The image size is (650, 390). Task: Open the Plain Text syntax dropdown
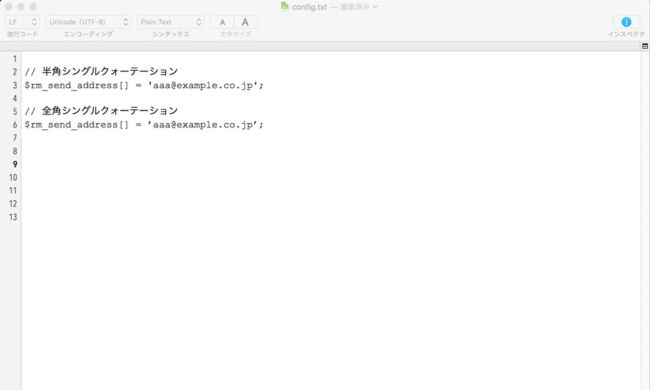(x=171, y=22)
